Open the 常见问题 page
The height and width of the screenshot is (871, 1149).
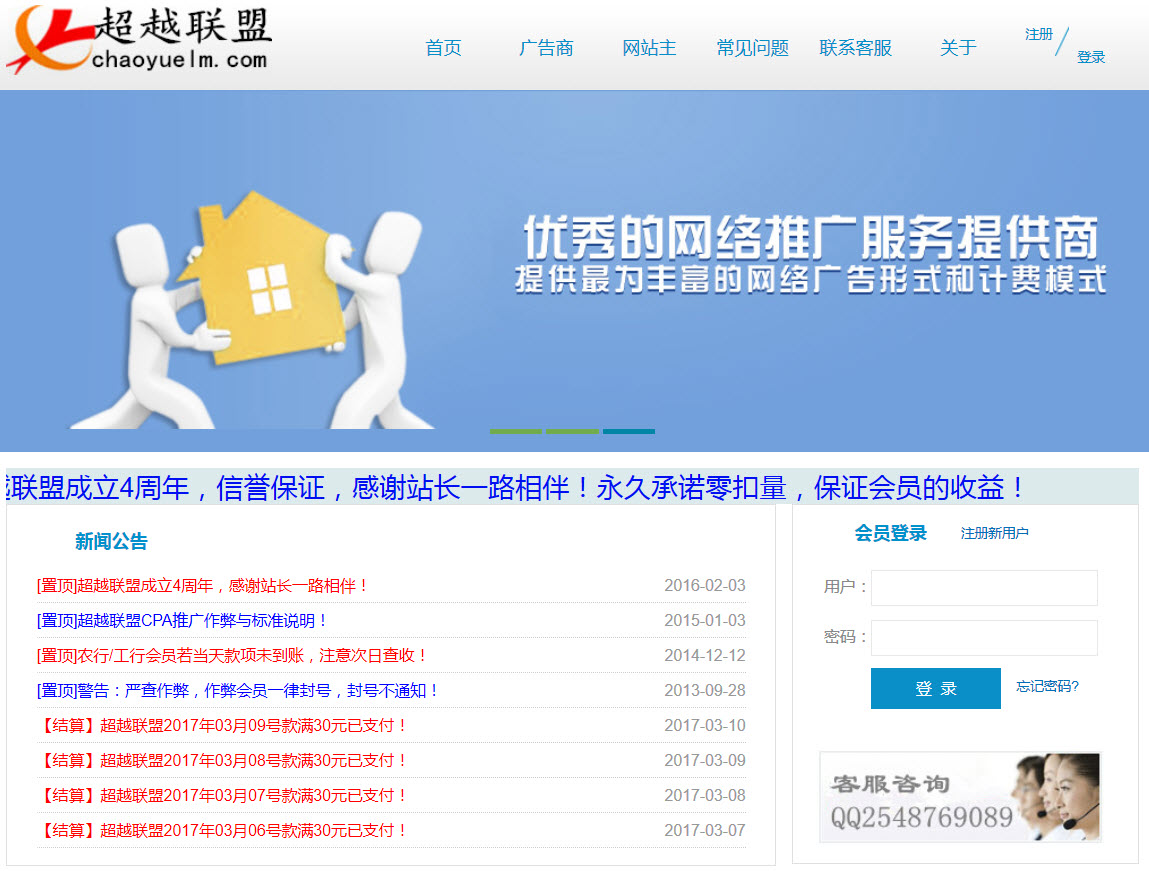pyautogui.click(x=752, y=47)
